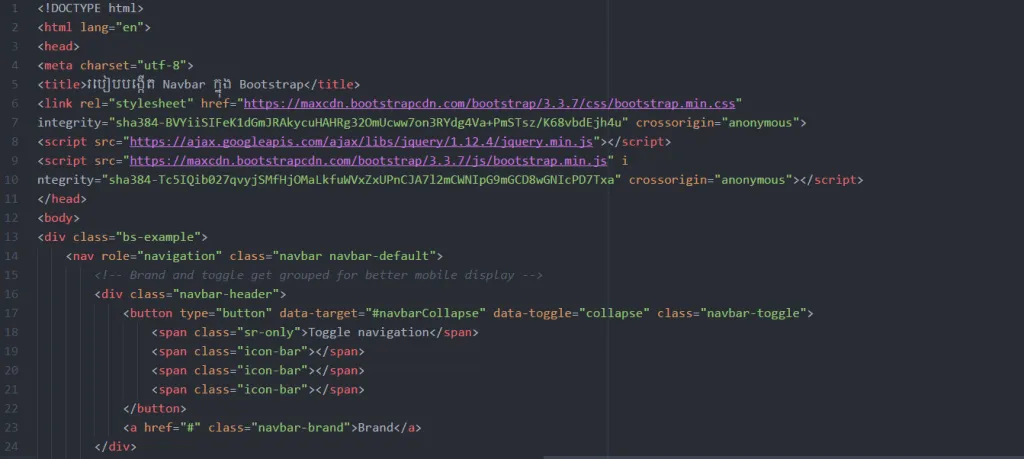Viewport: 1024px width, 459px height.
Task: Click the Brand and toggle comment line
Action: coord(319,275)
